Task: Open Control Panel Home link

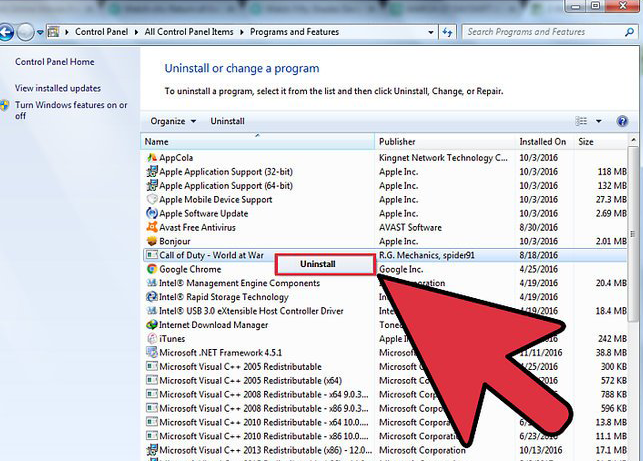Action: pos(55,62)
